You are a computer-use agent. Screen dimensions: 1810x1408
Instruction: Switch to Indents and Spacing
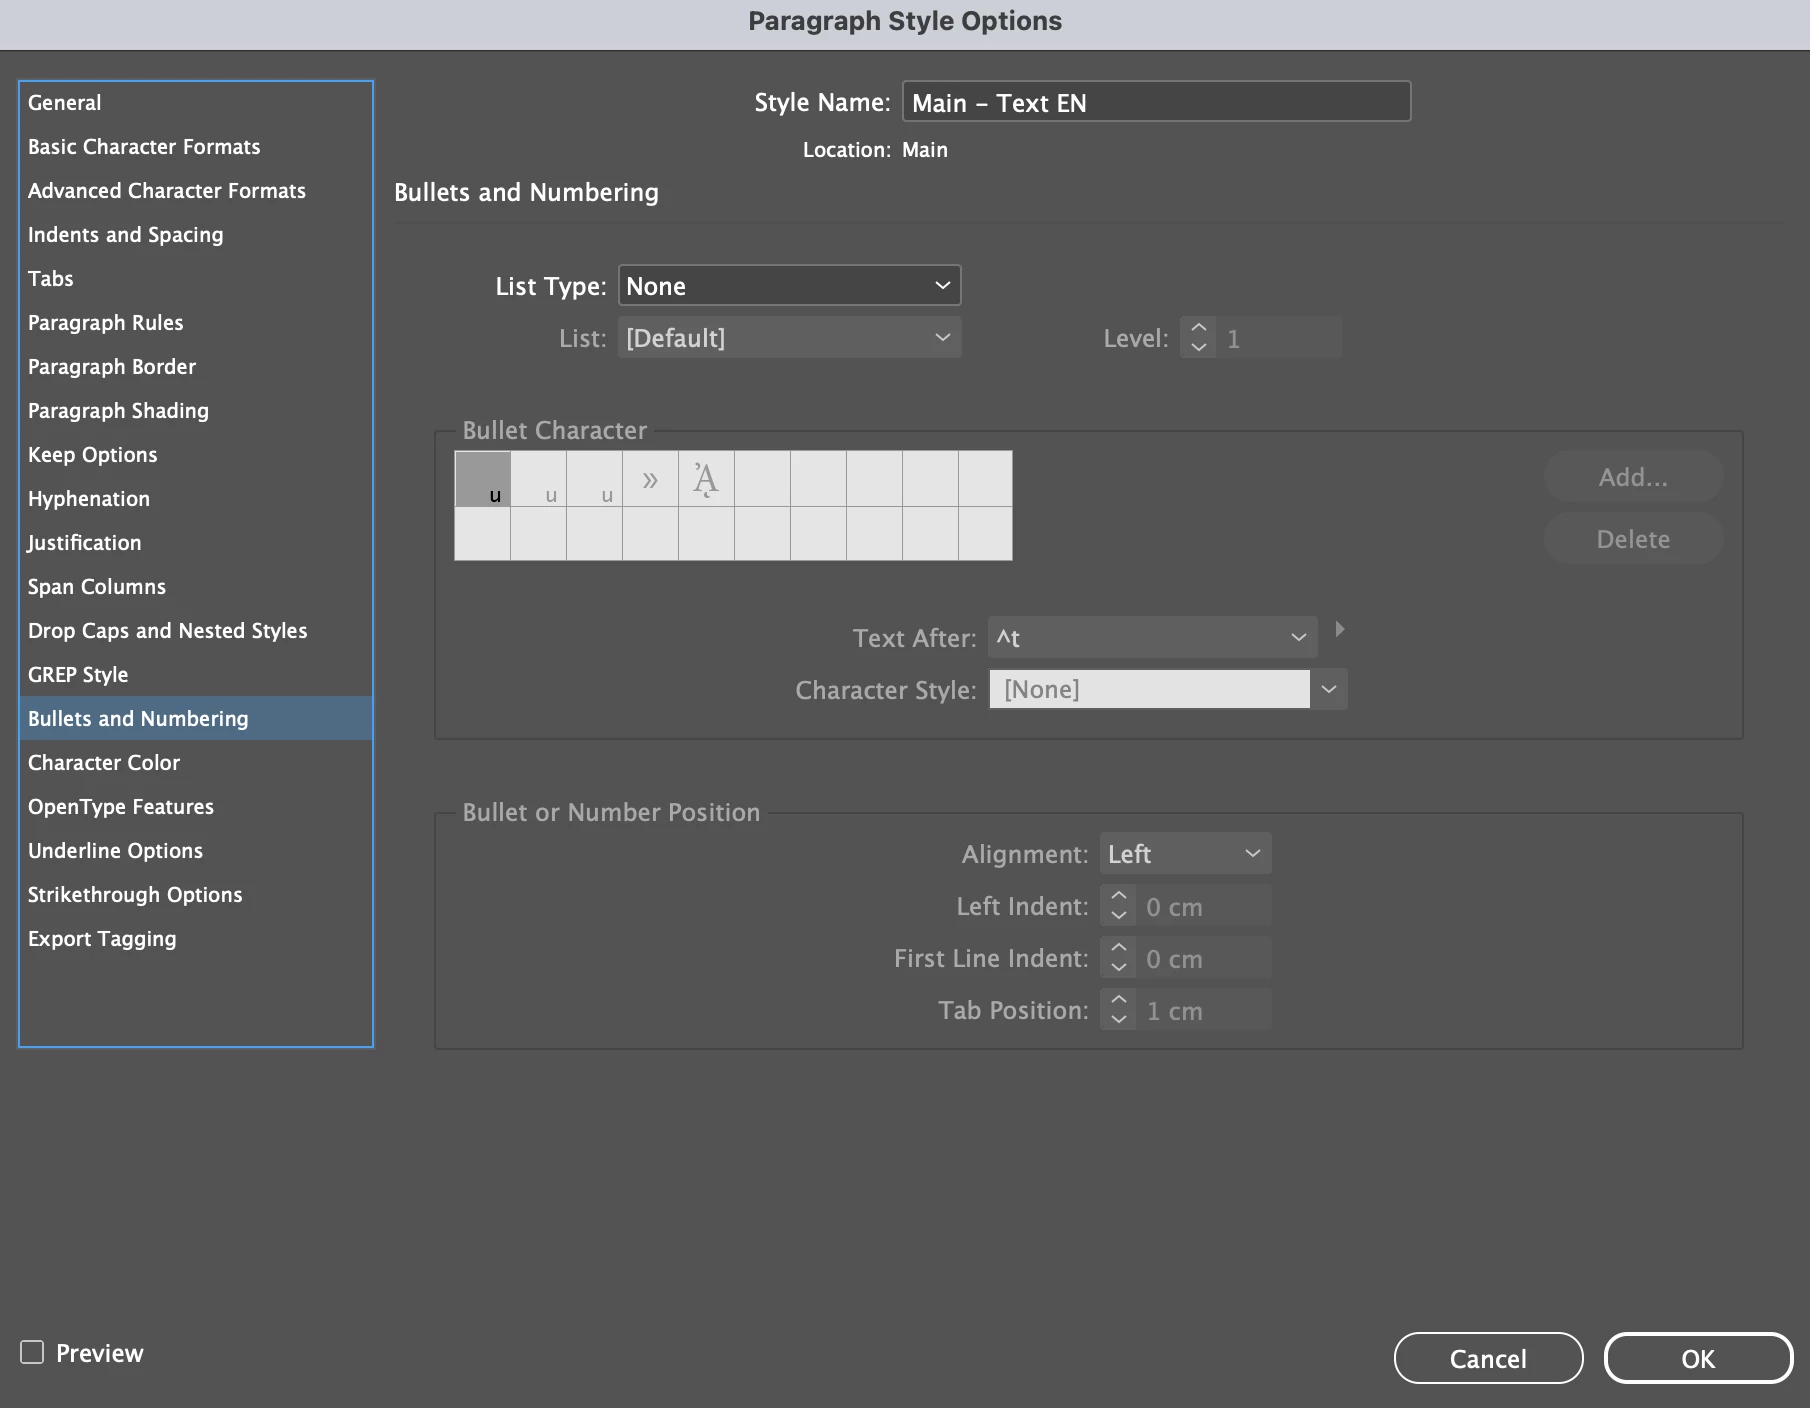196,234
